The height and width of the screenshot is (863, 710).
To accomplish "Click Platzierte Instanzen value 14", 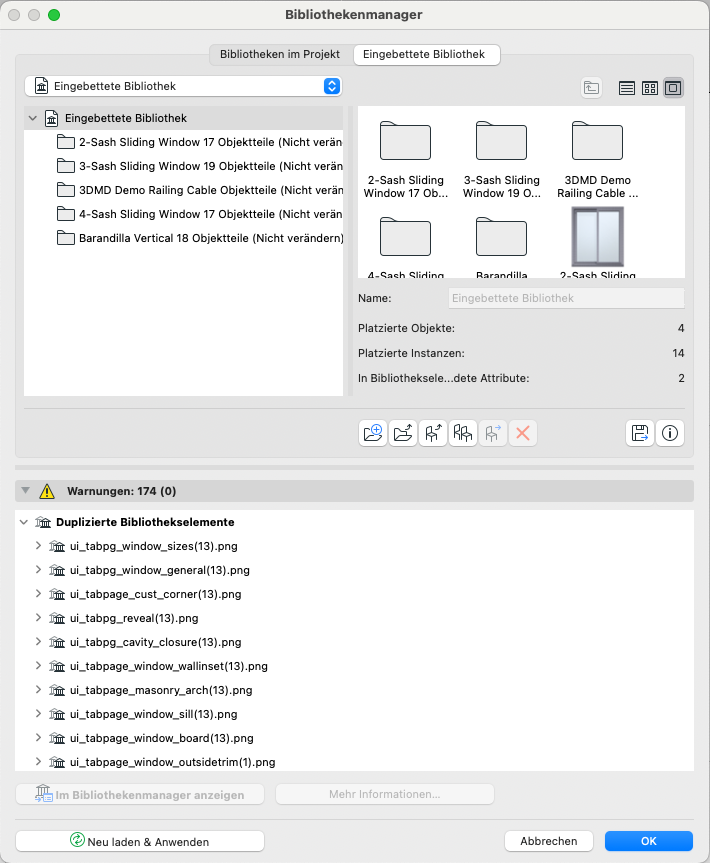I will click(x=678, y=353).
